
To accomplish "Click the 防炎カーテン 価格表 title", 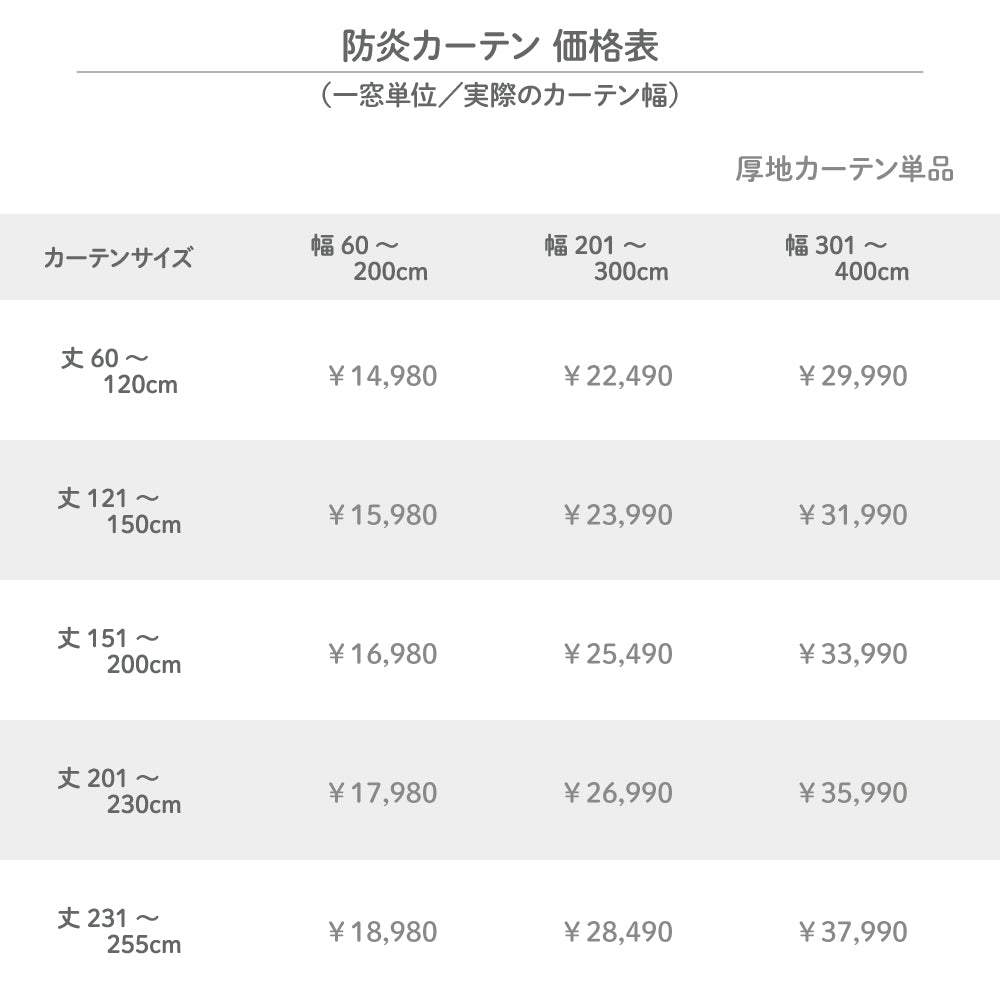I will click(500, 45).
